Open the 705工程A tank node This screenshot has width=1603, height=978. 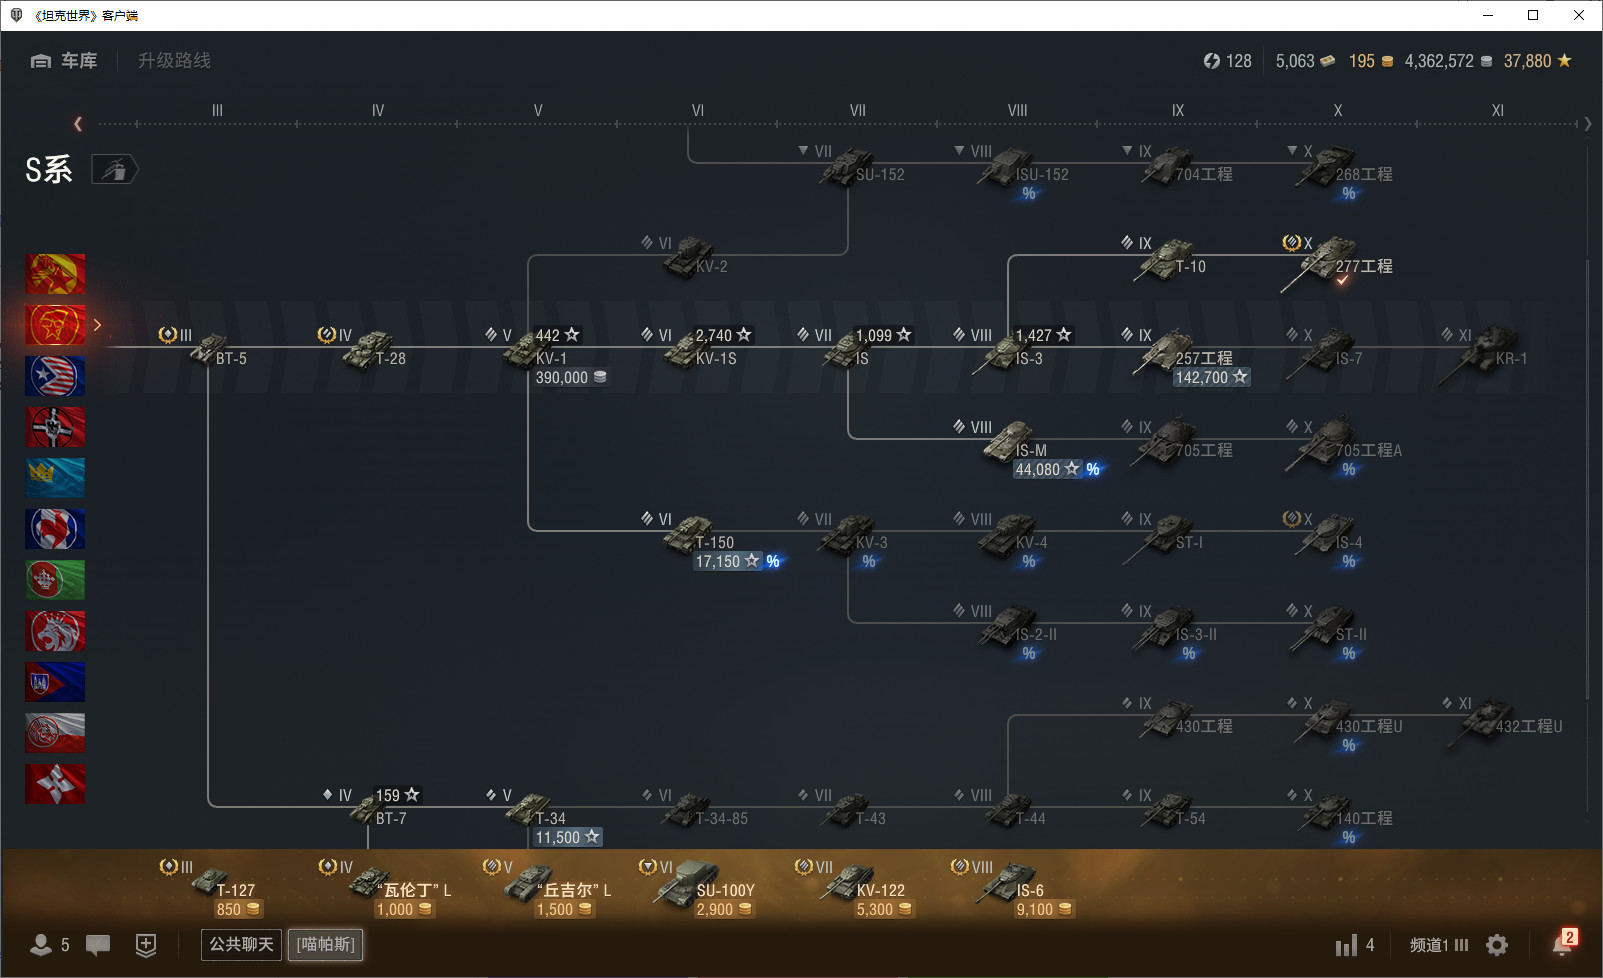pos(1345,446)
